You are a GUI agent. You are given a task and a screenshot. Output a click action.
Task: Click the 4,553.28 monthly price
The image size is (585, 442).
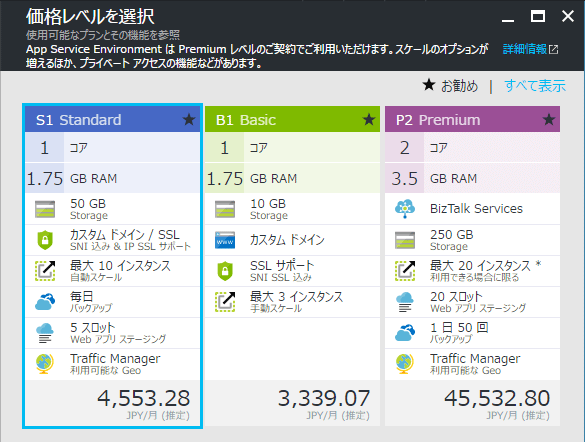coord(144,398)
